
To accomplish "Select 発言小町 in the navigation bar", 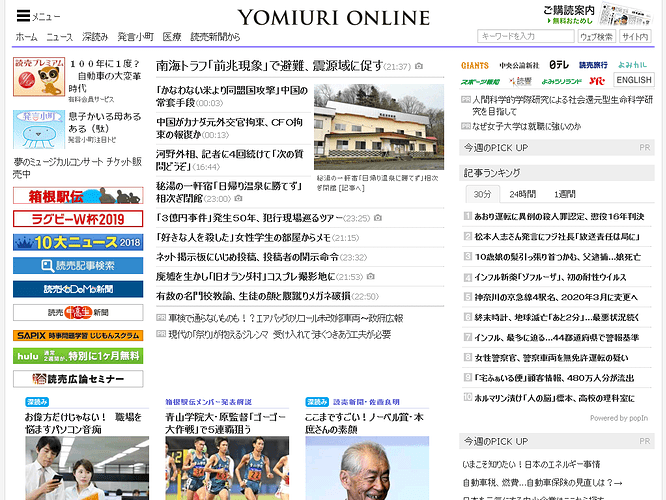I will click(135, 37).
